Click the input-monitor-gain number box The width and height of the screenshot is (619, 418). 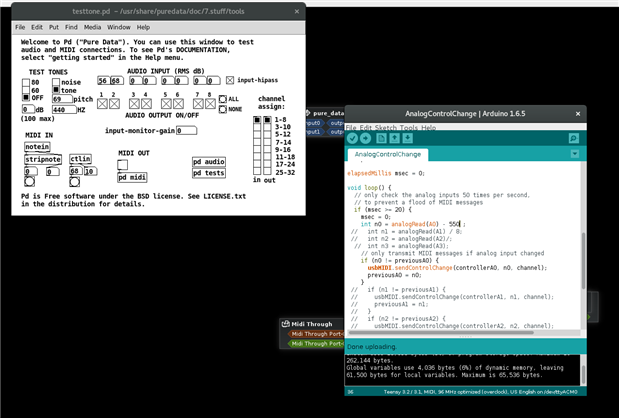(183, 130)
